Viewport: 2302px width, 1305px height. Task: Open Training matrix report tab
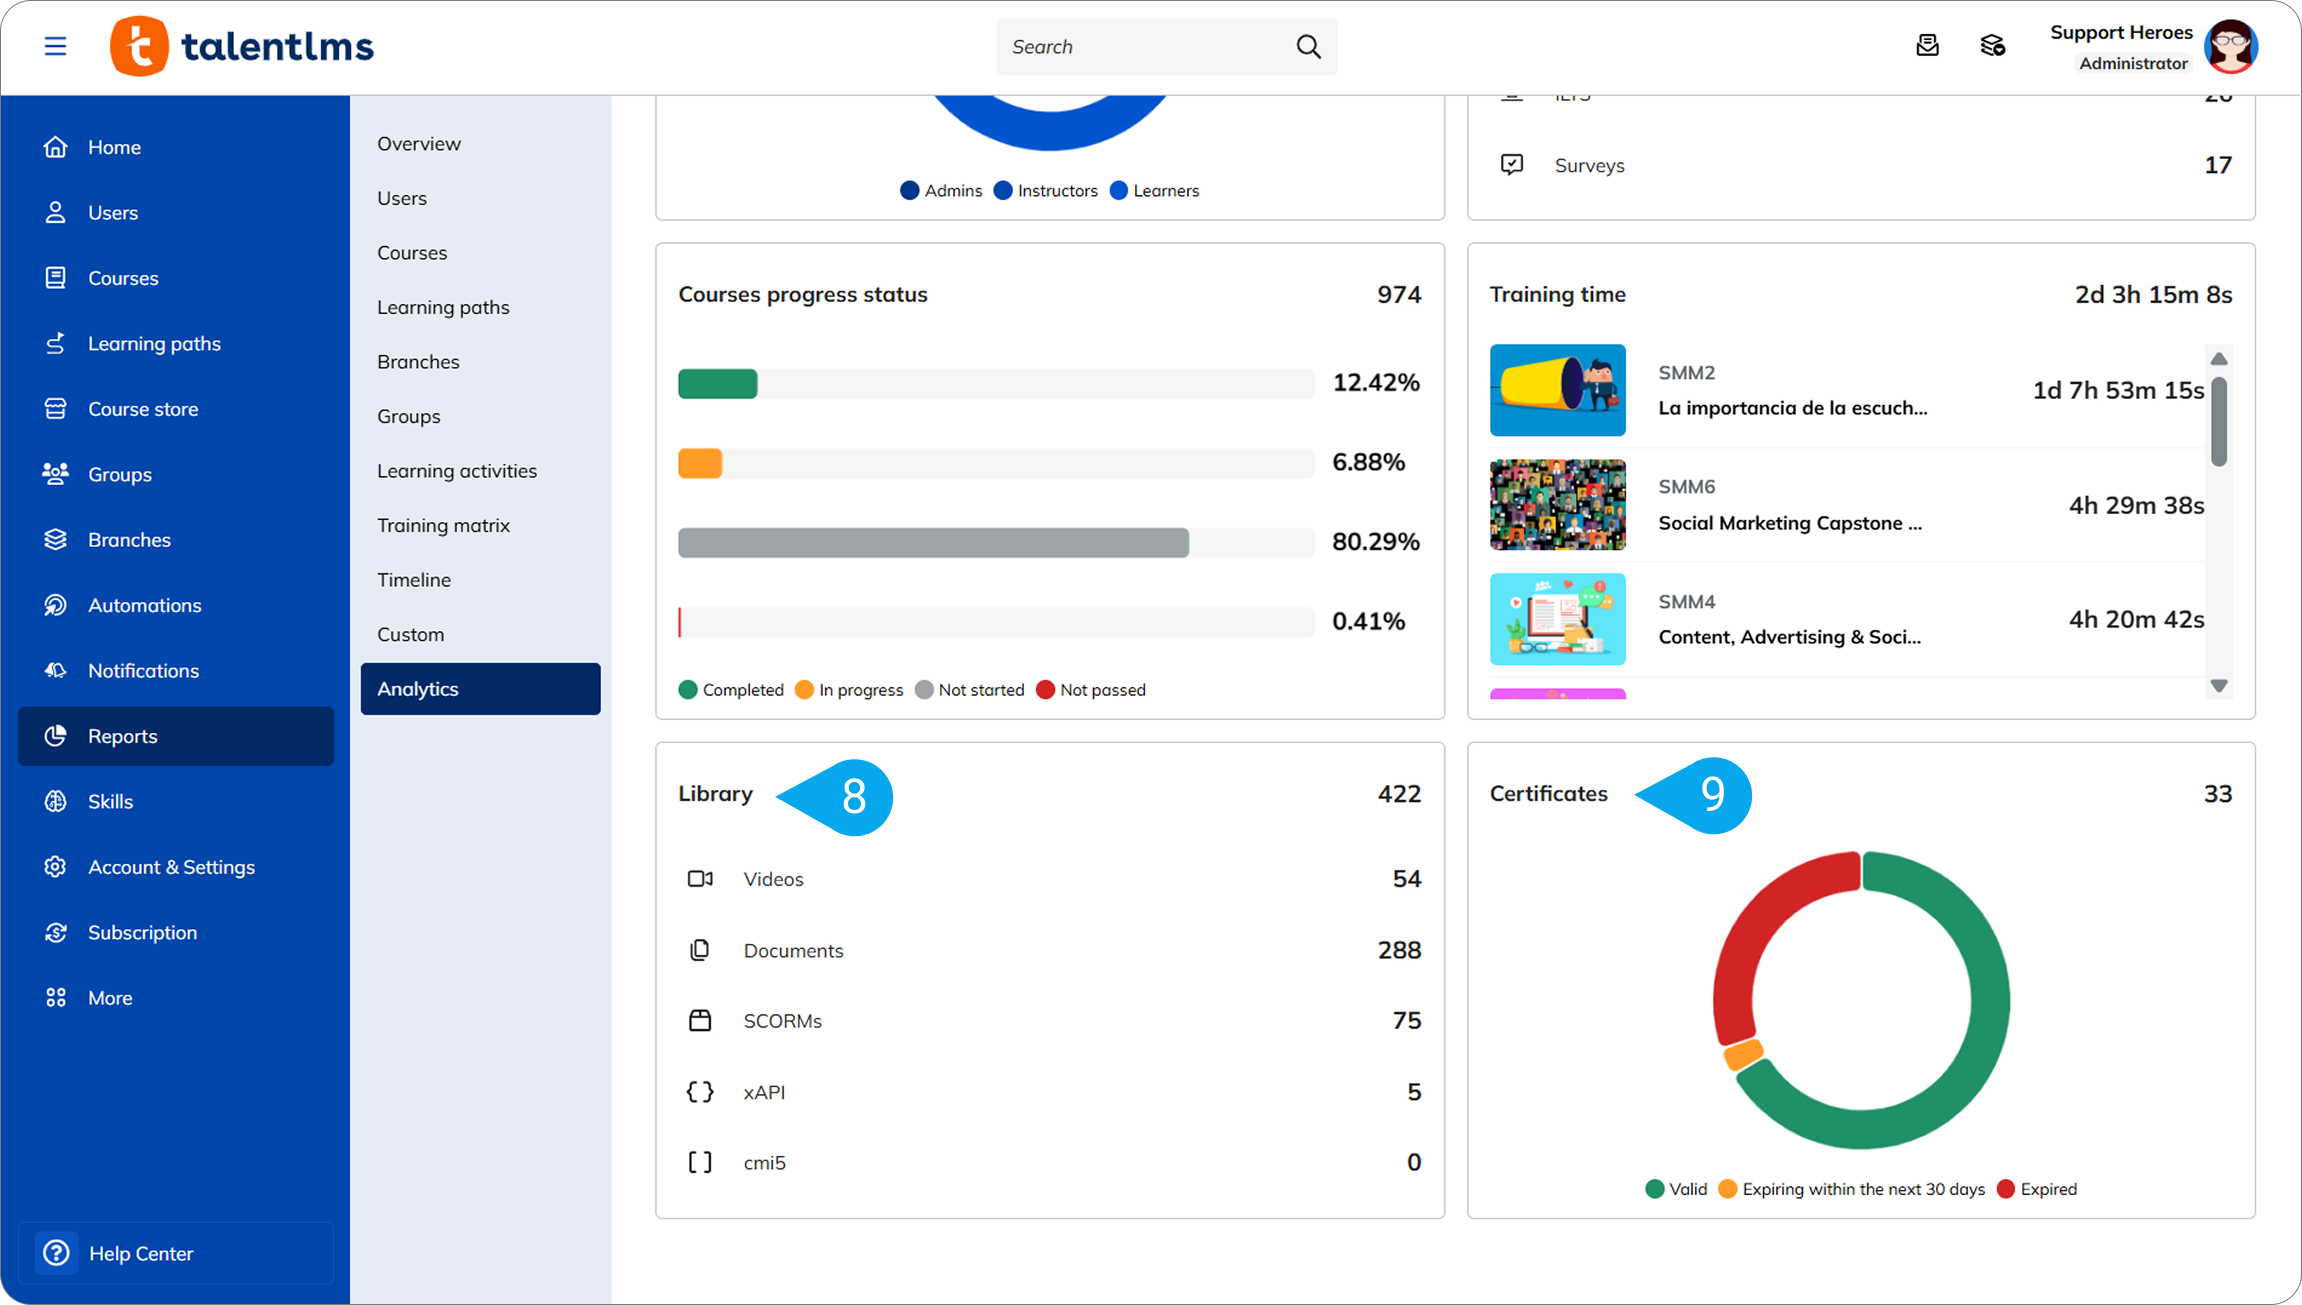(x=443, y=525)
